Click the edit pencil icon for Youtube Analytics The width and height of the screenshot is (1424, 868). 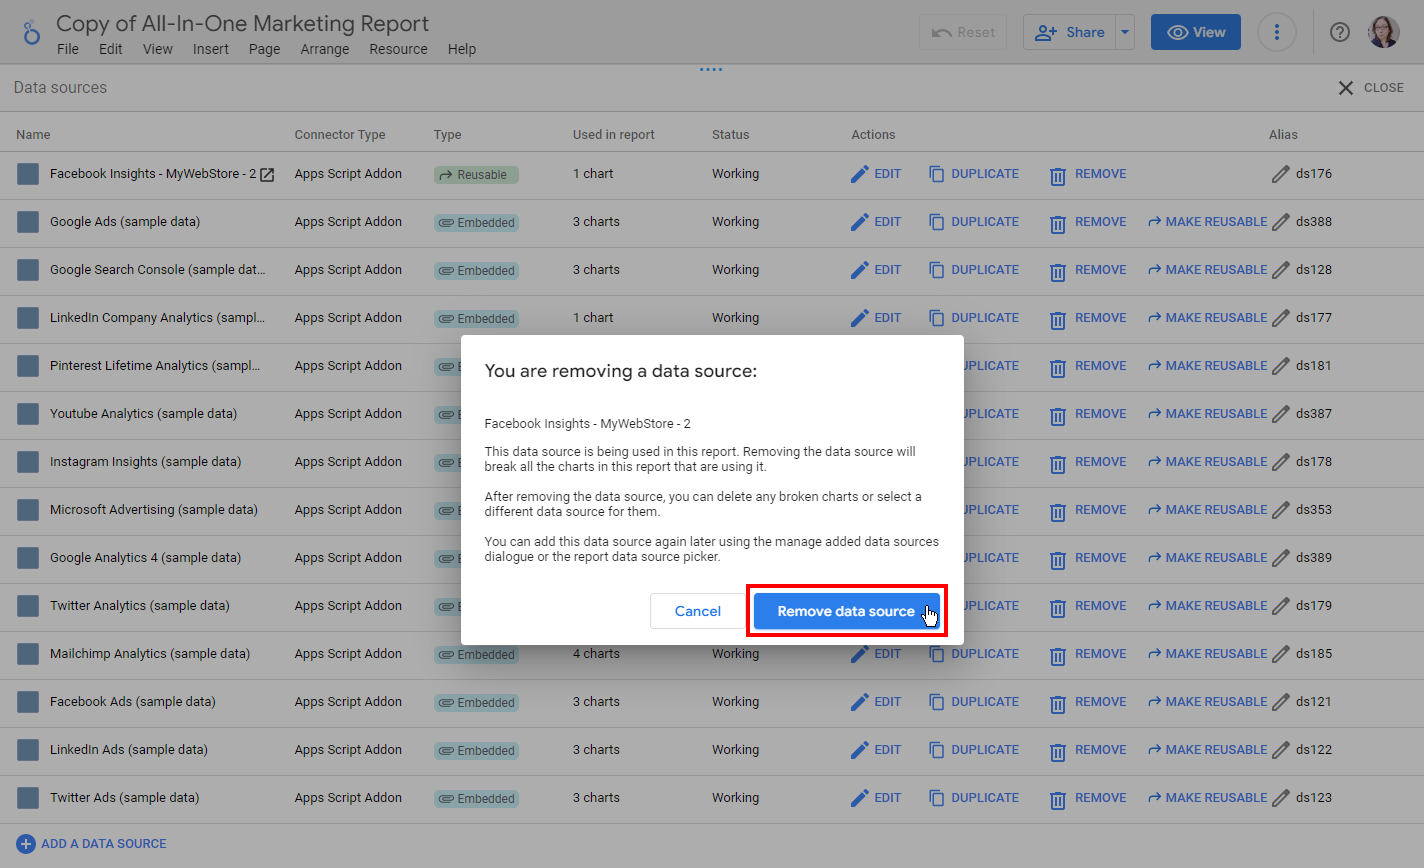point(861,414)
